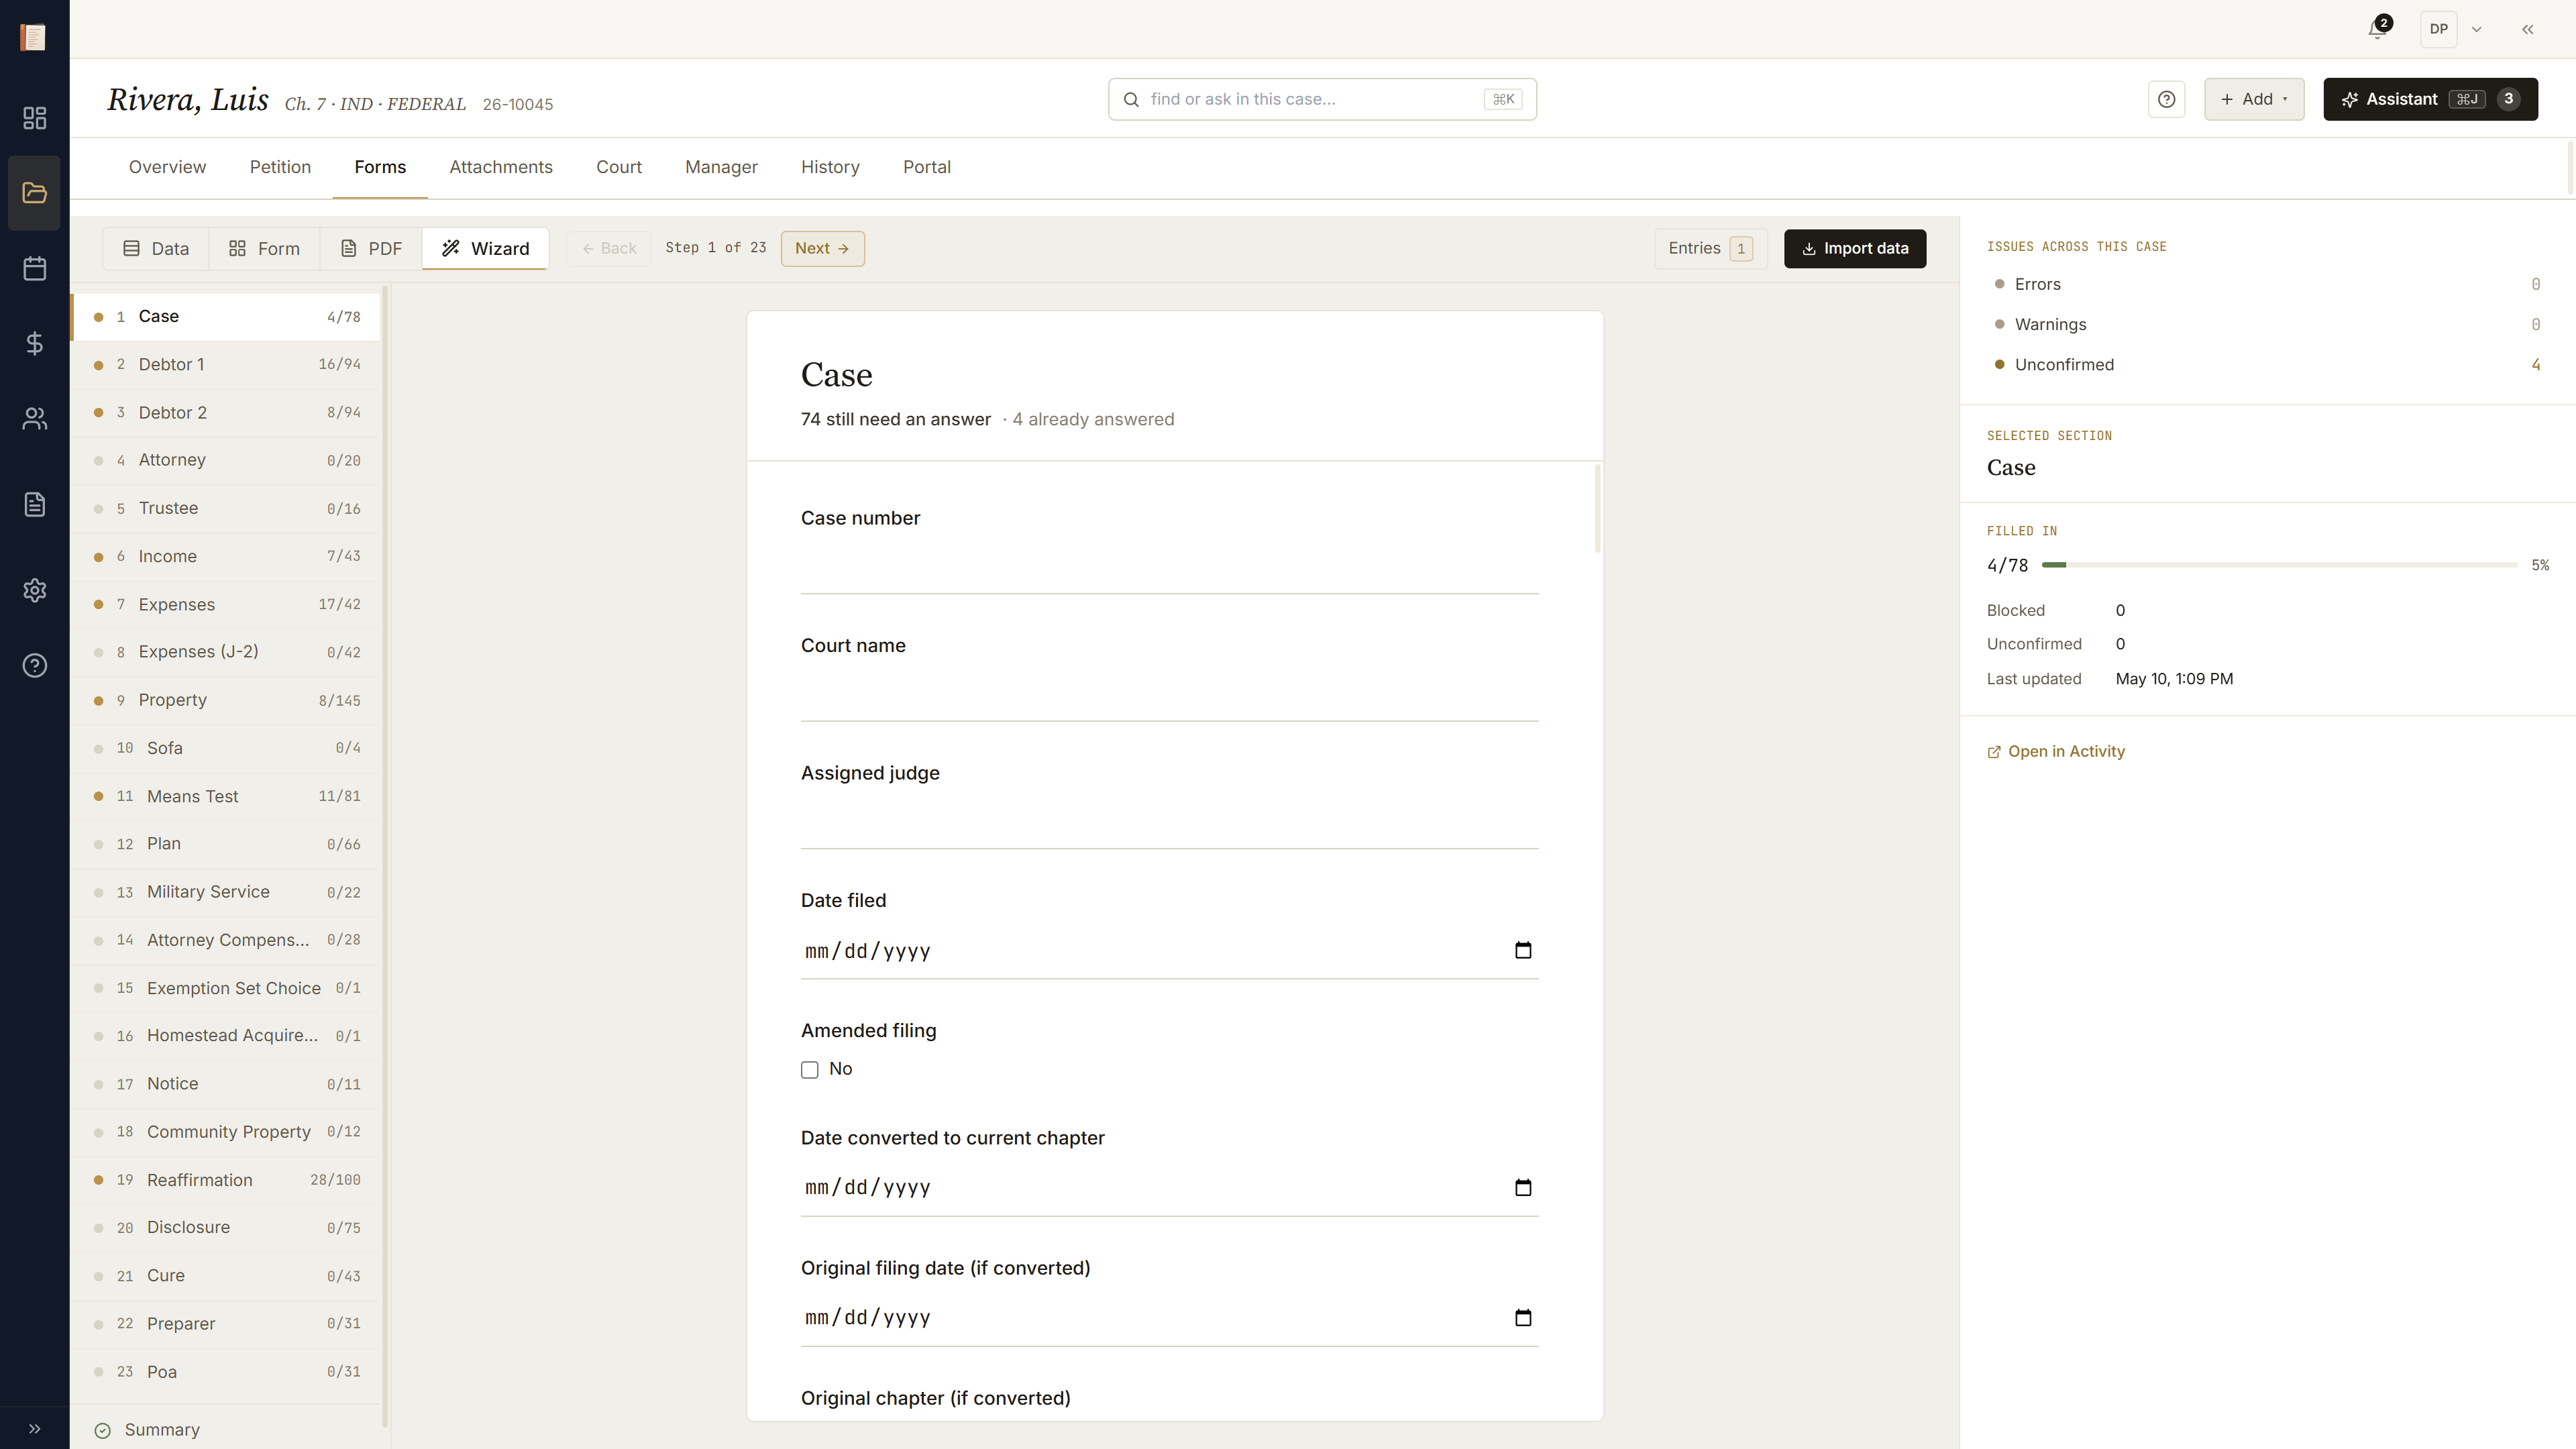2576x1449 pixels.
Task: Open the cases folder icon in sidebar
Action: point(34,193)
